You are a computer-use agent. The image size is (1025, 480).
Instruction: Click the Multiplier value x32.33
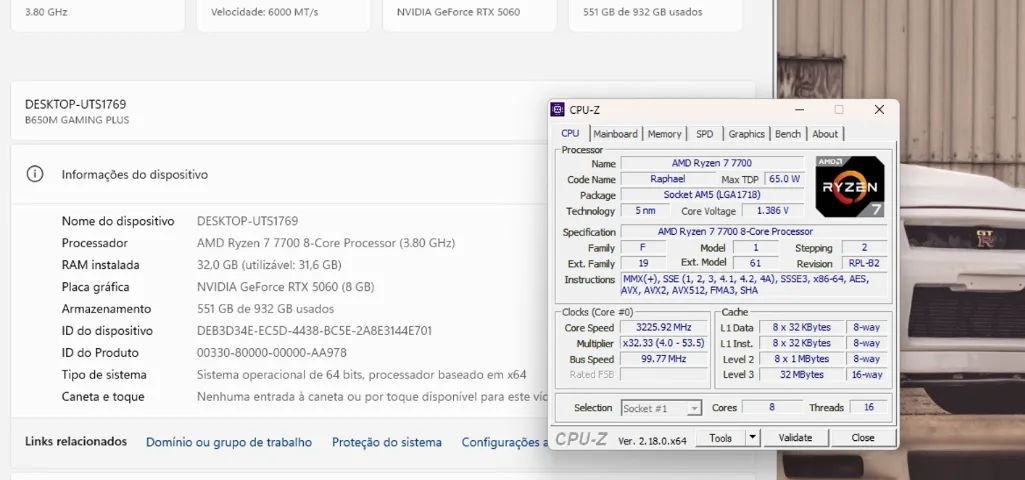click(664, 343)
